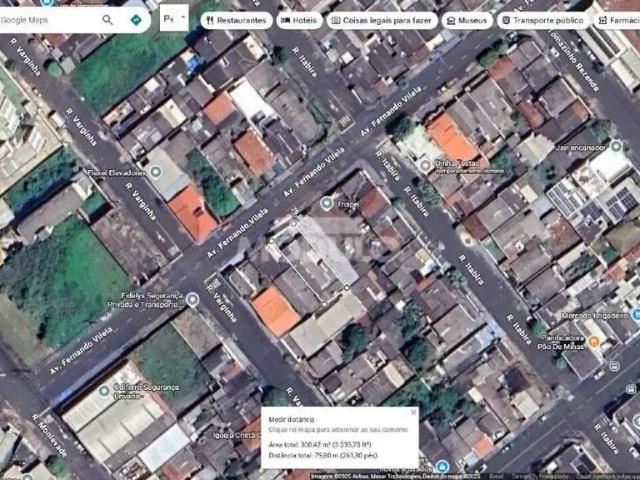Select the Hotéis category chip

[x=299, y=20]
